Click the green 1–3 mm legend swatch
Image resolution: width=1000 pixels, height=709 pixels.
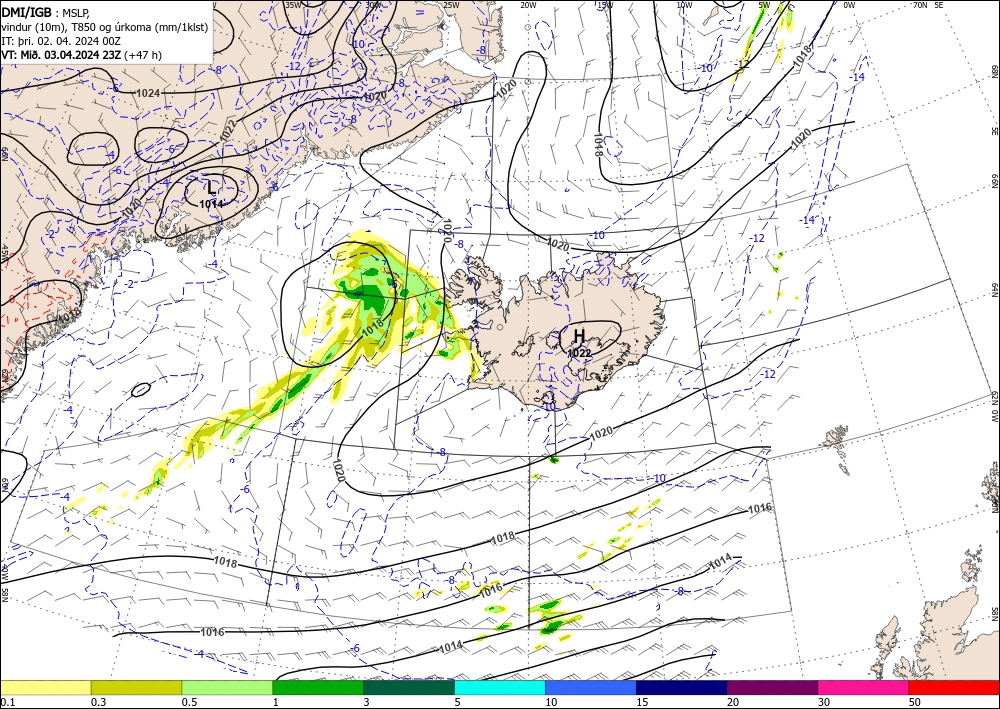pyautogui.click(x=318, y=687)
